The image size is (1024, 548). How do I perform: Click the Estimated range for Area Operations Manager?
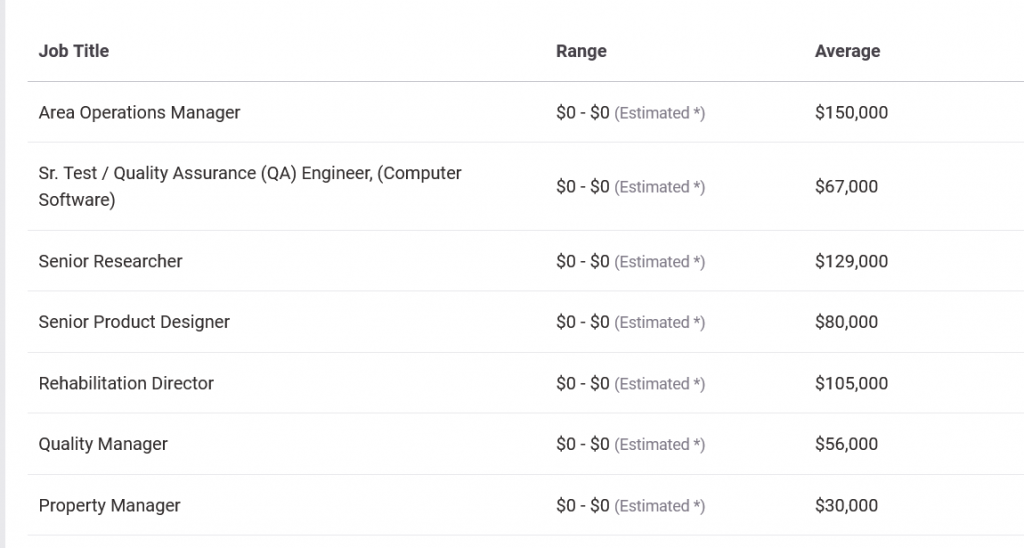click(x=630, y=113)
